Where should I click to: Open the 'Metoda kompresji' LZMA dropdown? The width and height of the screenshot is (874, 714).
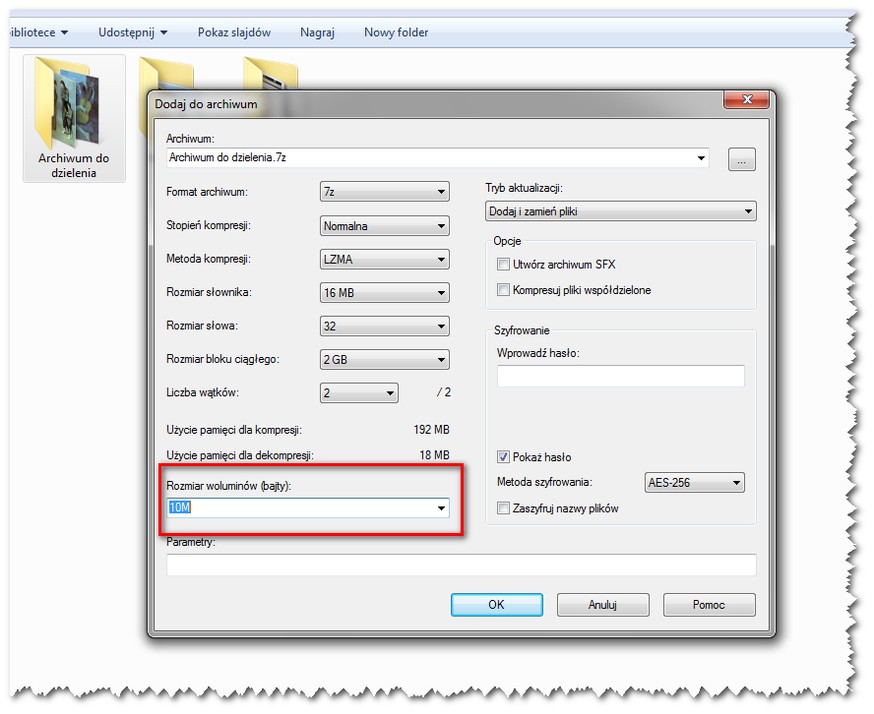pos(384,260)
